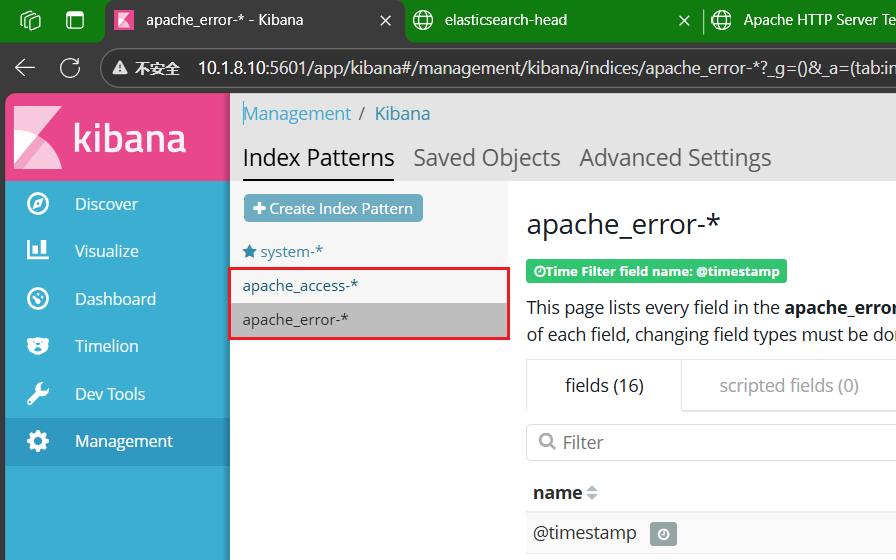Image resolution: width=896 pixels, height=560 pixels.
Task: Click the not-secure warning icon
Action: [120, 69]
